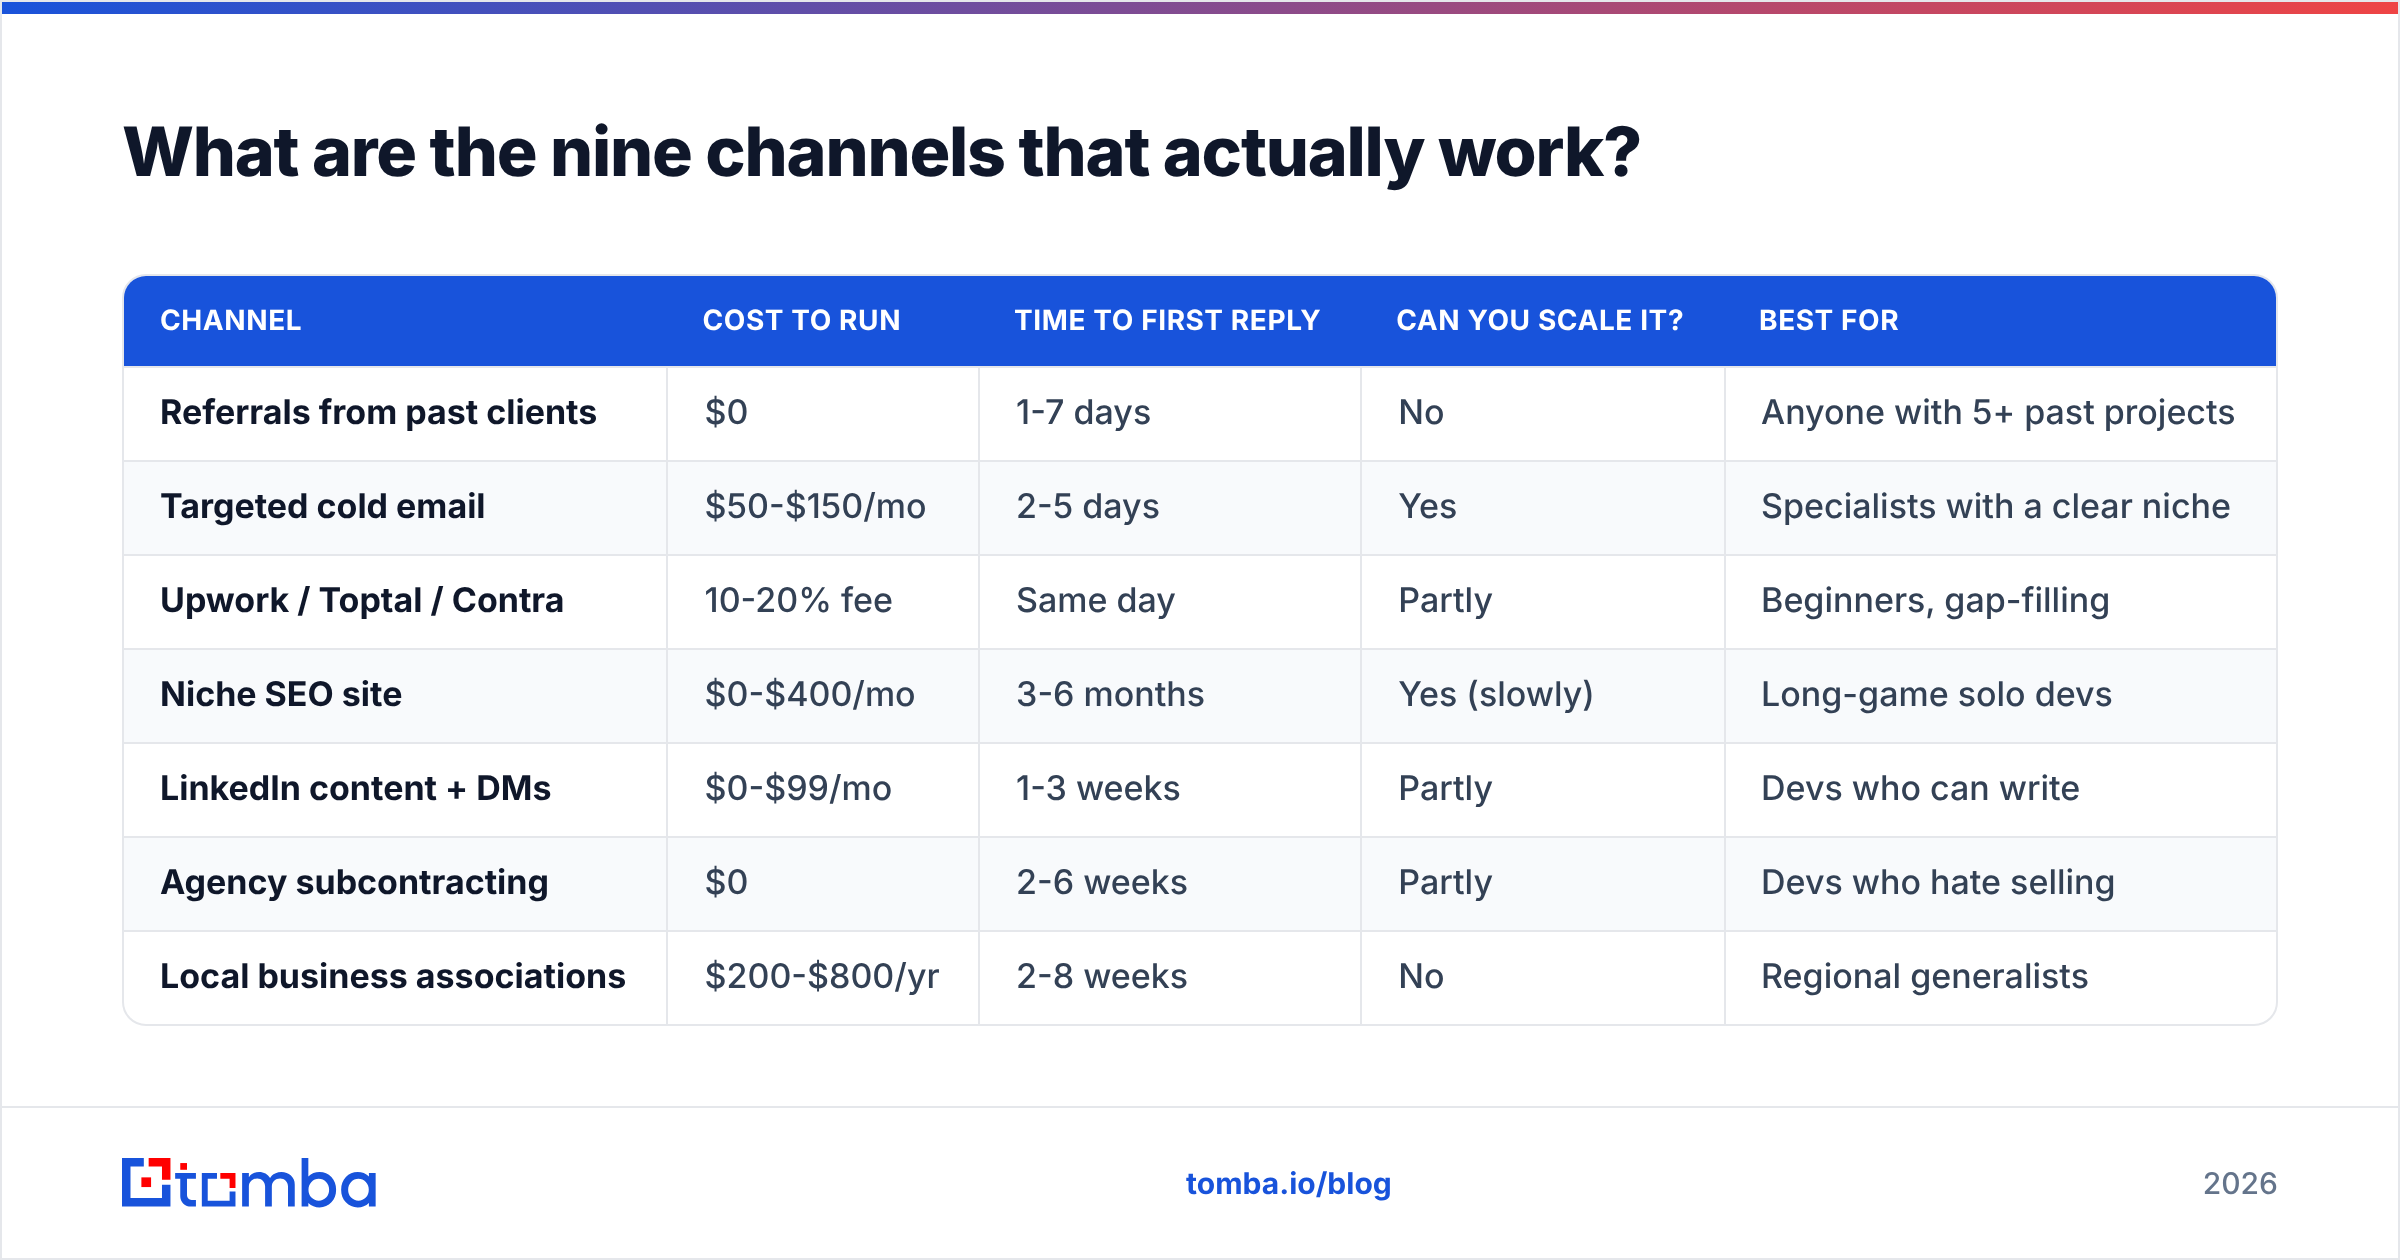2400x1260 pixels.
Task: Click the heading 'What are the nine channels that actually work?'
Action: click(x=881, y=153)
